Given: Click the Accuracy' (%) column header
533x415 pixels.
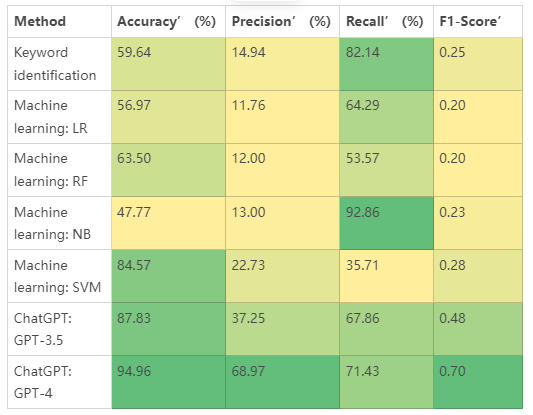Looking at the screenshot, I should (168, 21).
